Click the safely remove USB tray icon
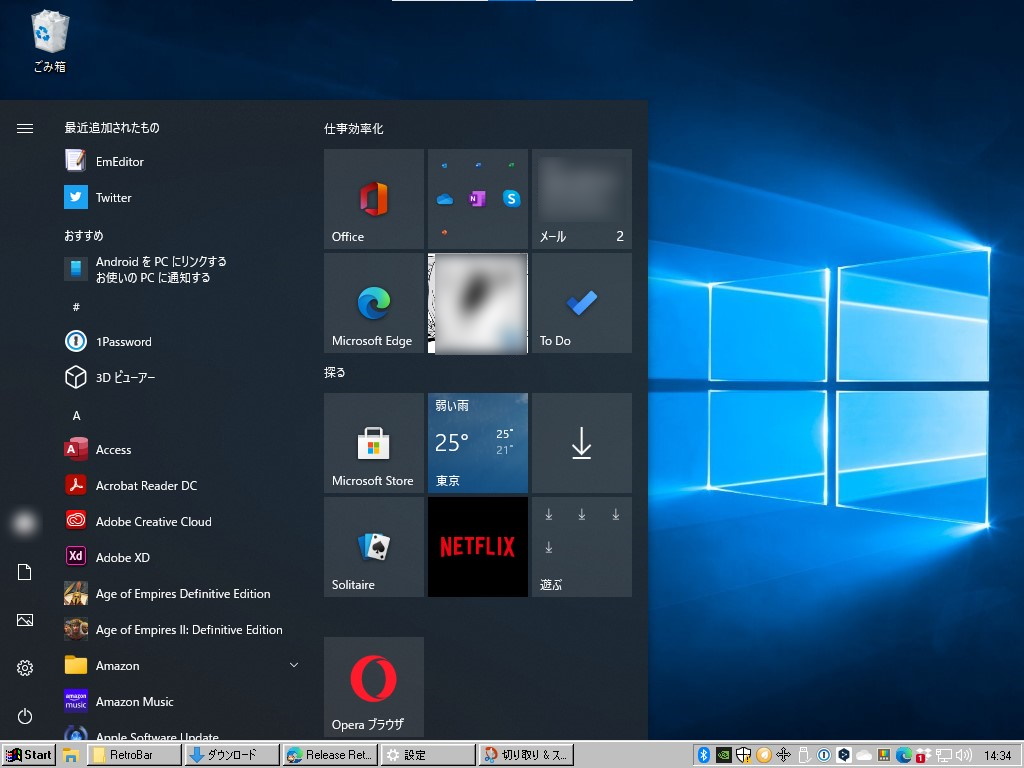The image size is (1024, 768). 804,755
